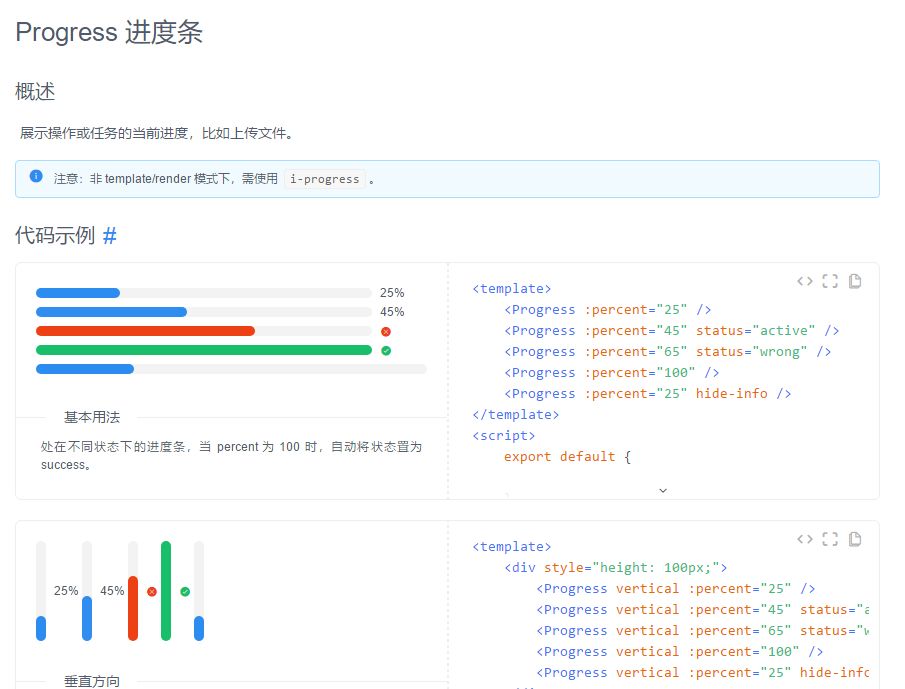The height and width of the screenshot is (689, 905).
Task: Click the 45% active horizontal progress bar
Action: [204, 312]
